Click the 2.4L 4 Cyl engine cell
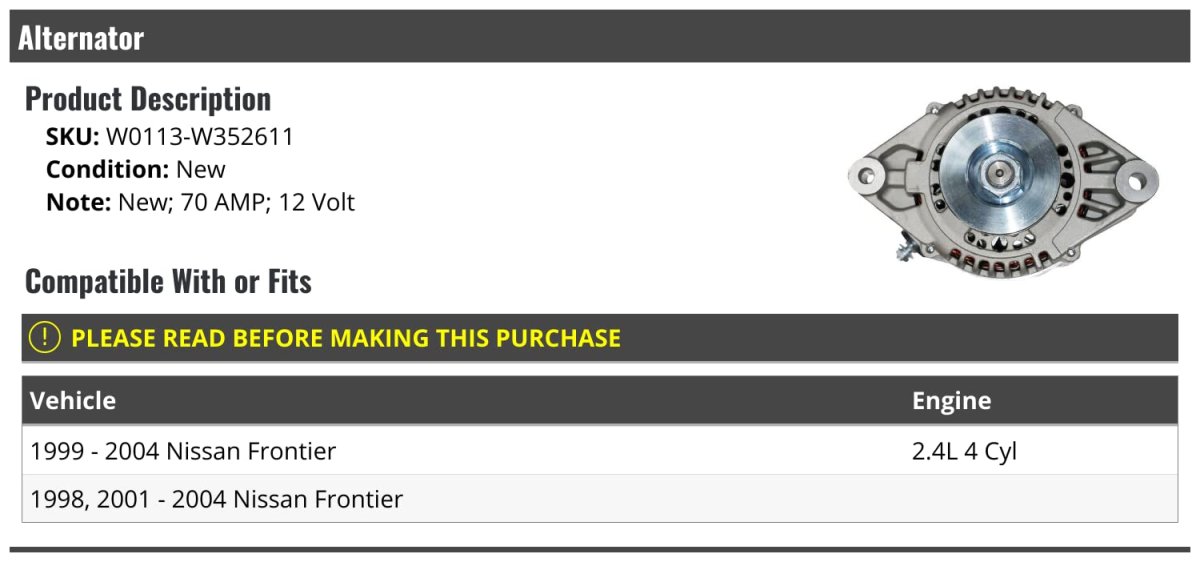 pos(964,451)
